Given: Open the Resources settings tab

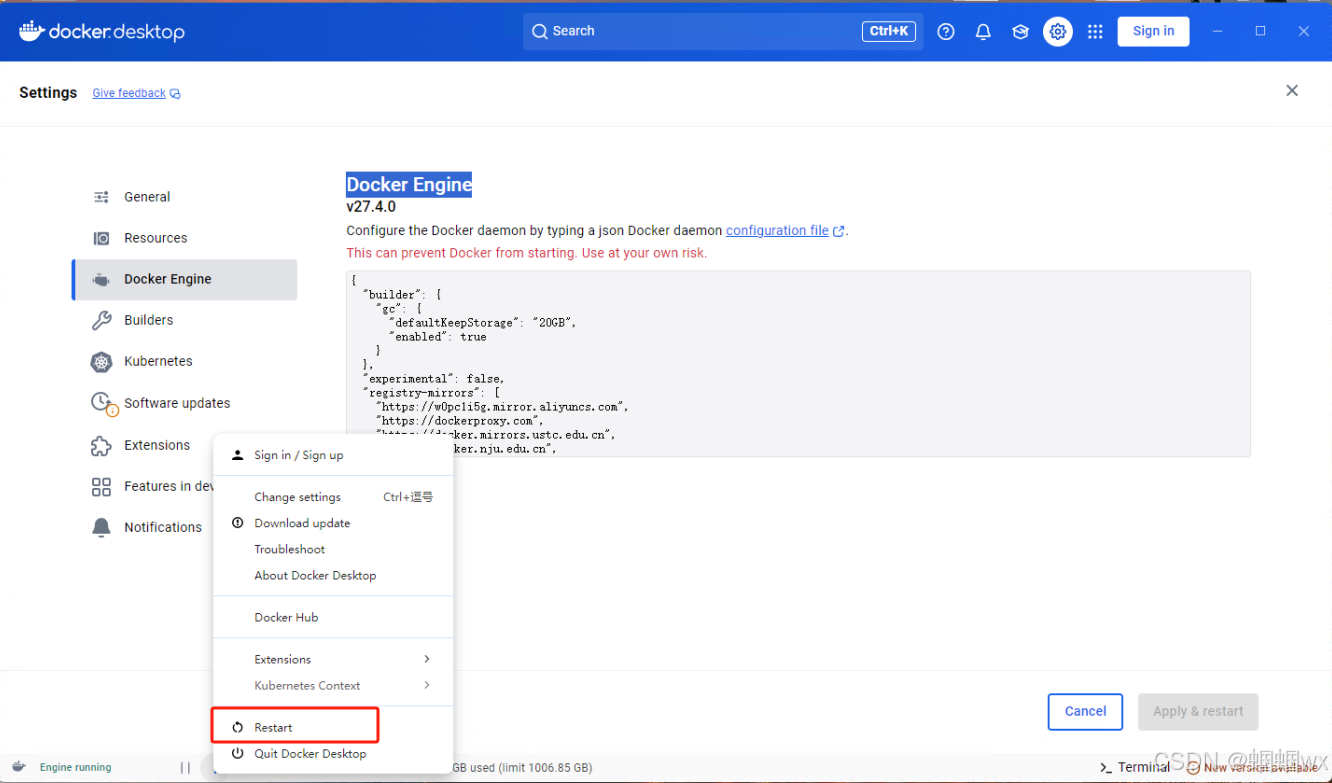Looking at the screenshot, I should pyautogui.click(x=184, y=238).
